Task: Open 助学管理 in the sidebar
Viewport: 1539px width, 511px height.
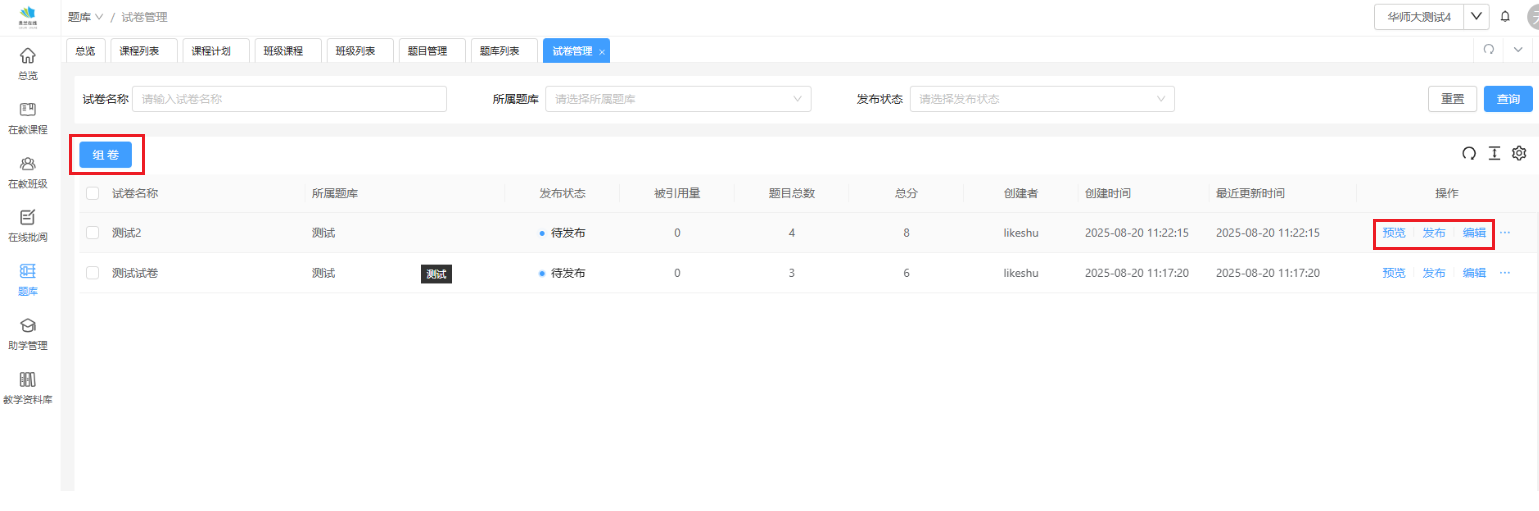Action: 28,332
